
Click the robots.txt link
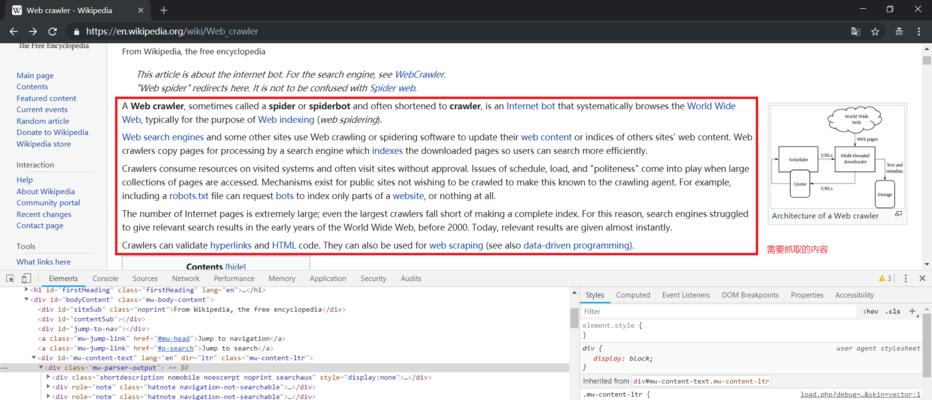[188, 196]
